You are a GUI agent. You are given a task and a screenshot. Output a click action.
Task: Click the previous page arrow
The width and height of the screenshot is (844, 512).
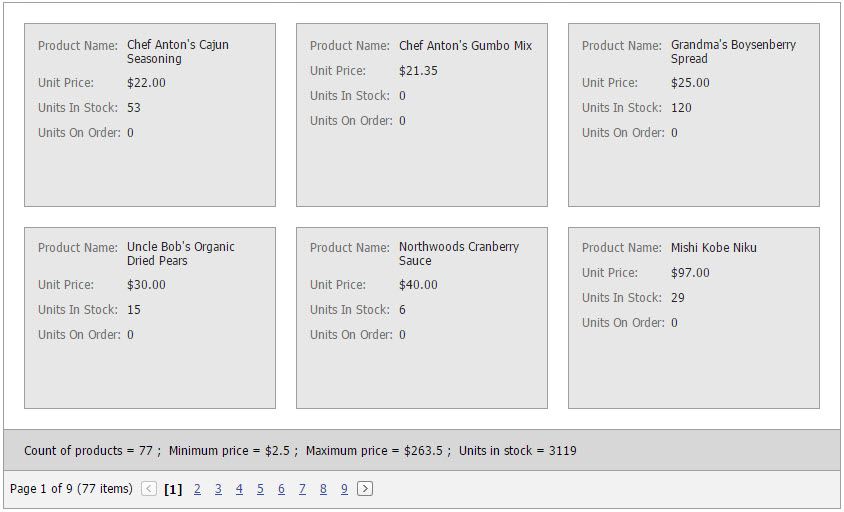[149, 489]
